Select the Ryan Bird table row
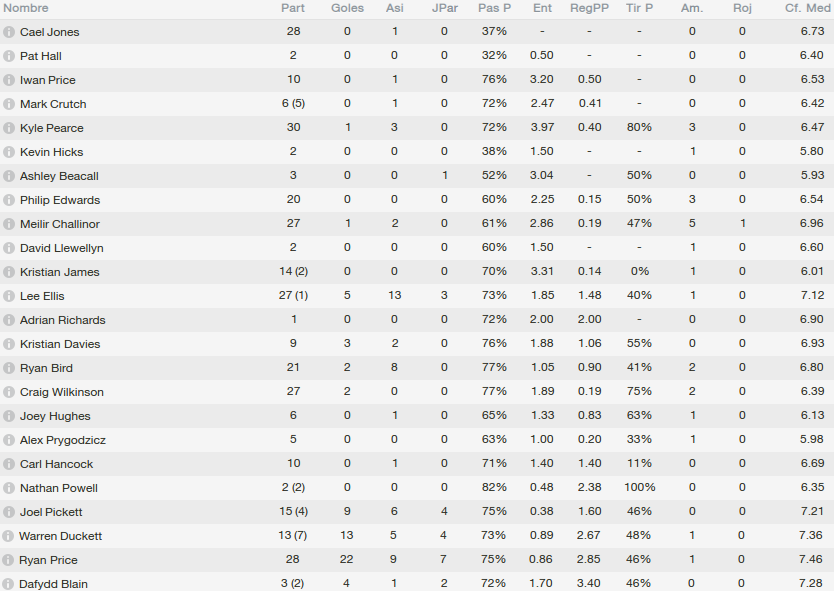Screen dimensions: 834x591 pos(417,368)
